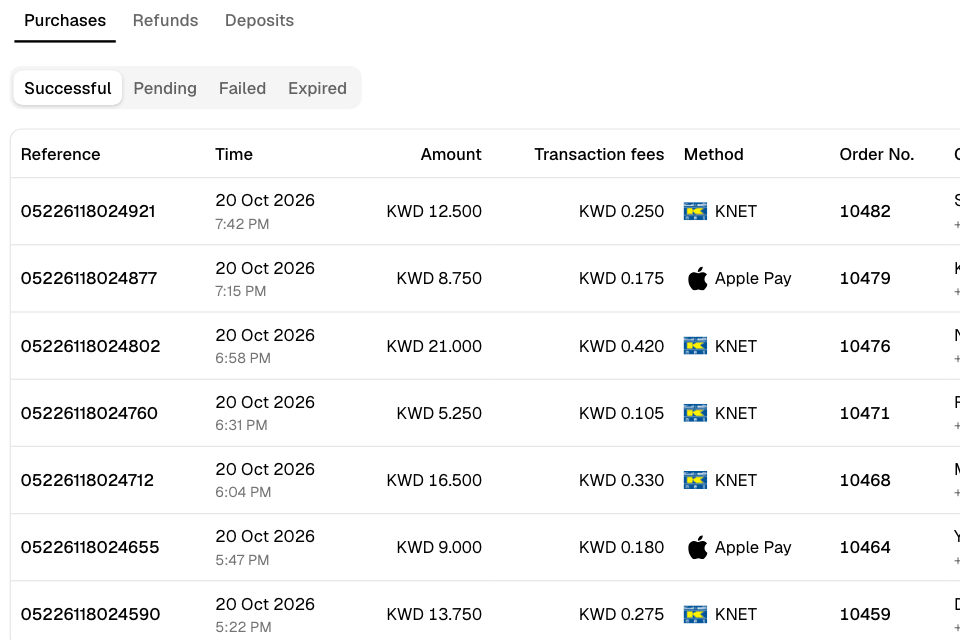Click KNET logo icon for order 10476
Screen dimensions: 960x640
pyautogui.click(x=695, y=346)
